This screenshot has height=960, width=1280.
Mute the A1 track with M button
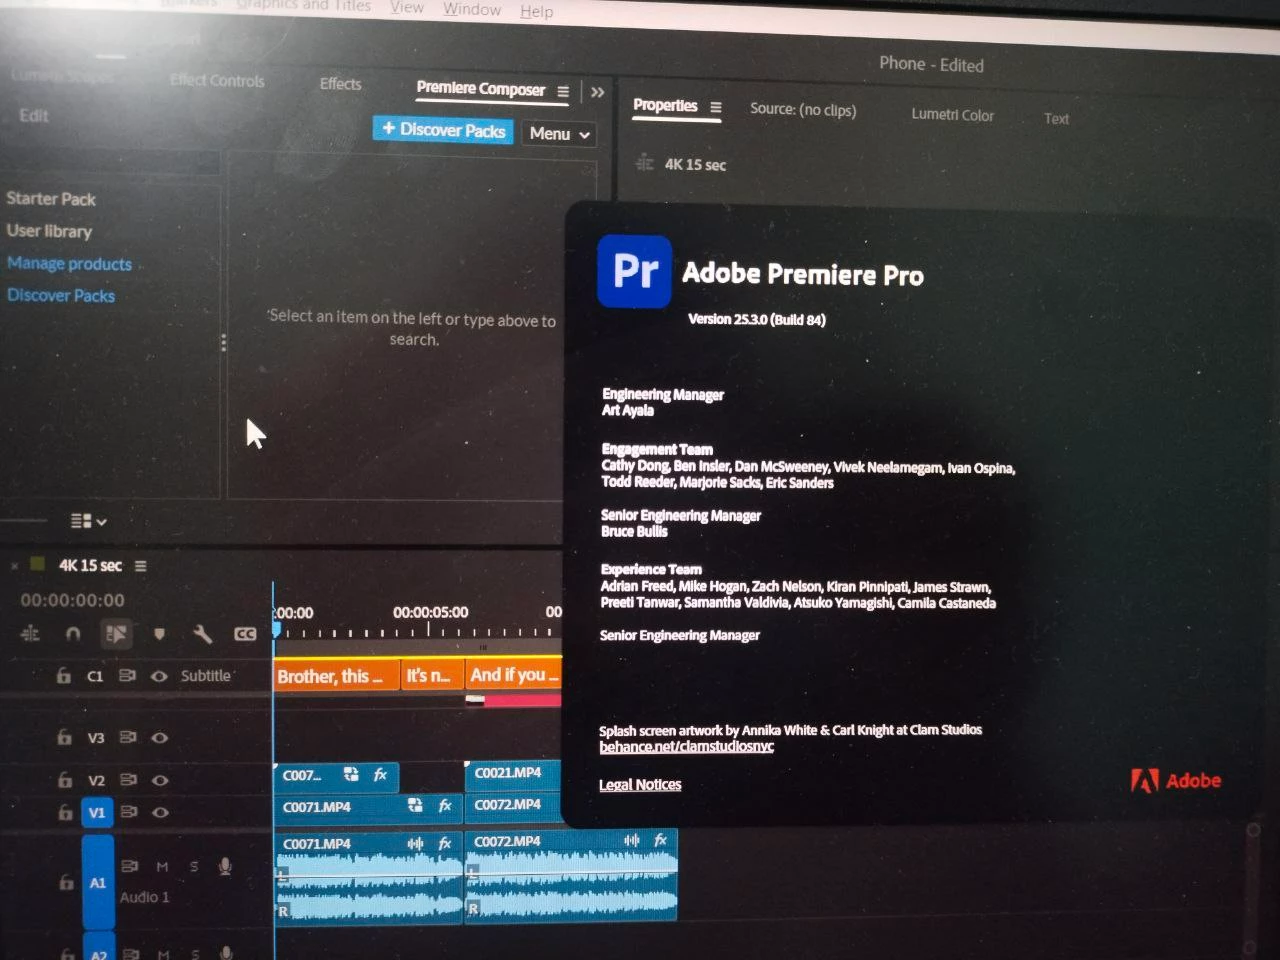pos(162,867)
